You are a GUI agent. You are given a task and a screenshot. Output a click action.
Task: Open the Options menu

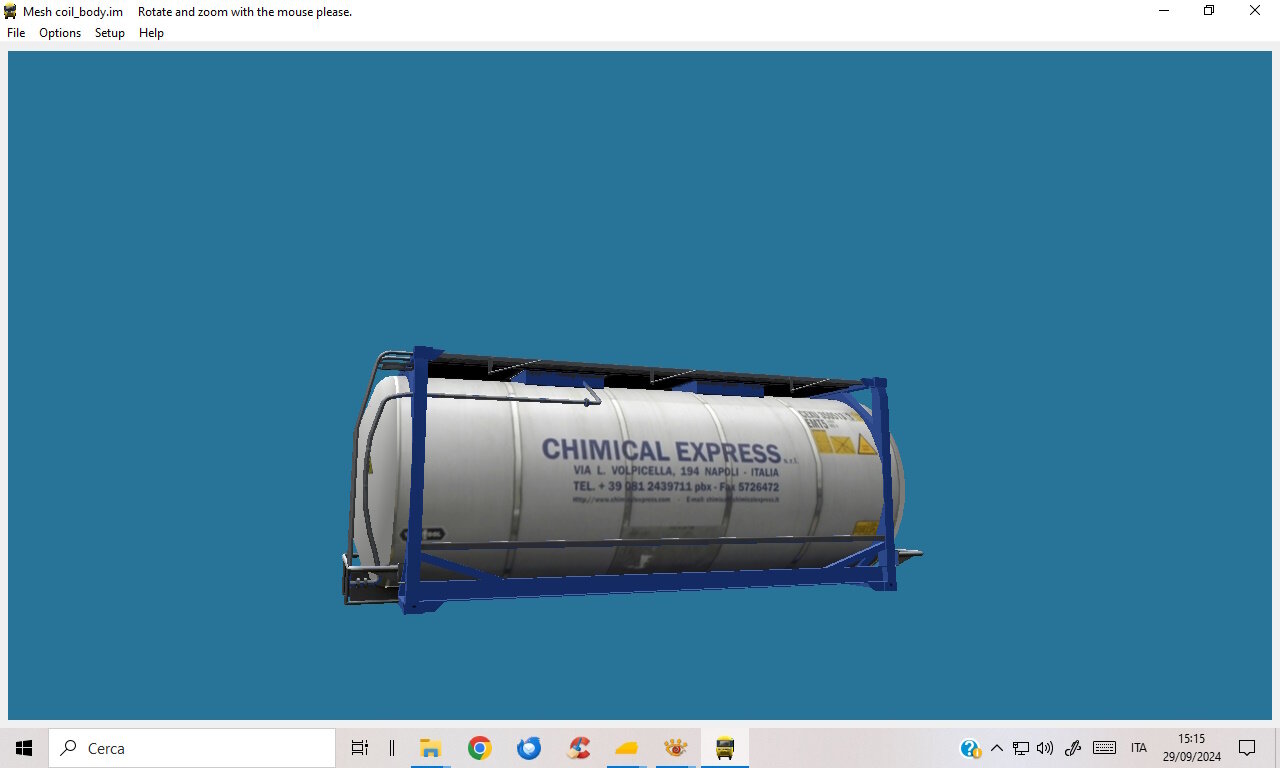(x=60, y=33)
